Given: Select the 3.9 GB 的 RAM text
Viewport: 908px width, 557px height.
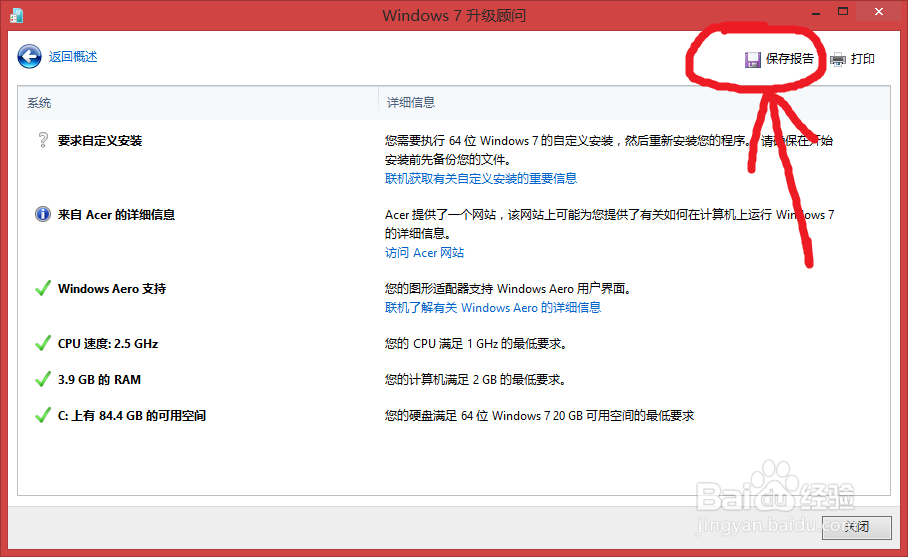Looking at the screenshot, I should click(99, 380).
